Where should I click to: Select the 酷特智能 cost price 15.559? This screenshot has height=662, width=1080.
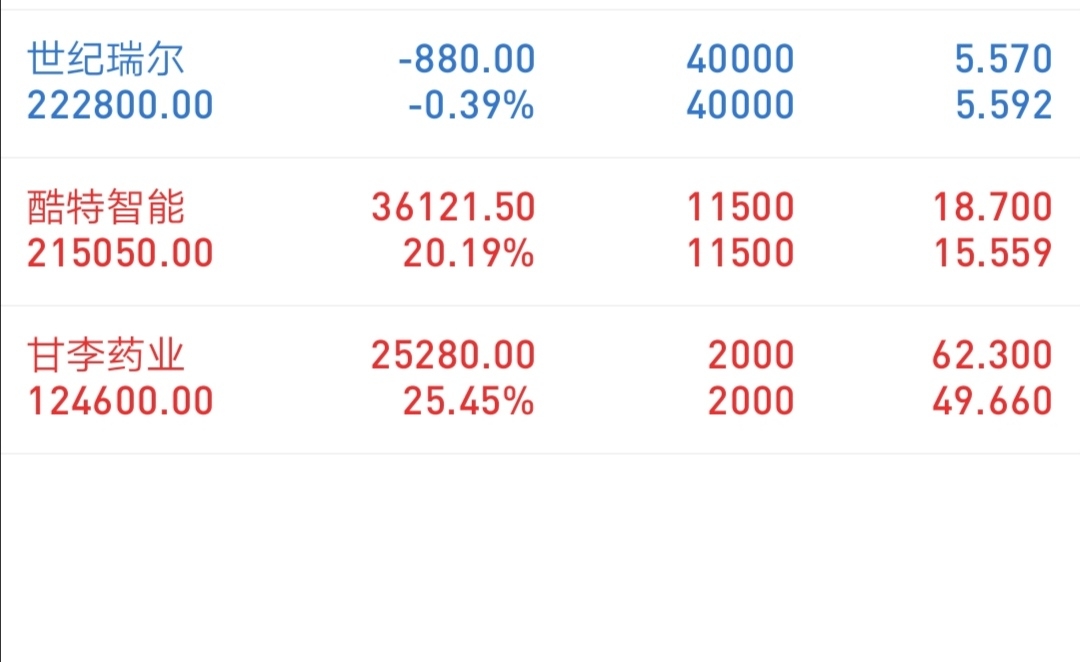tap(993, 254)
